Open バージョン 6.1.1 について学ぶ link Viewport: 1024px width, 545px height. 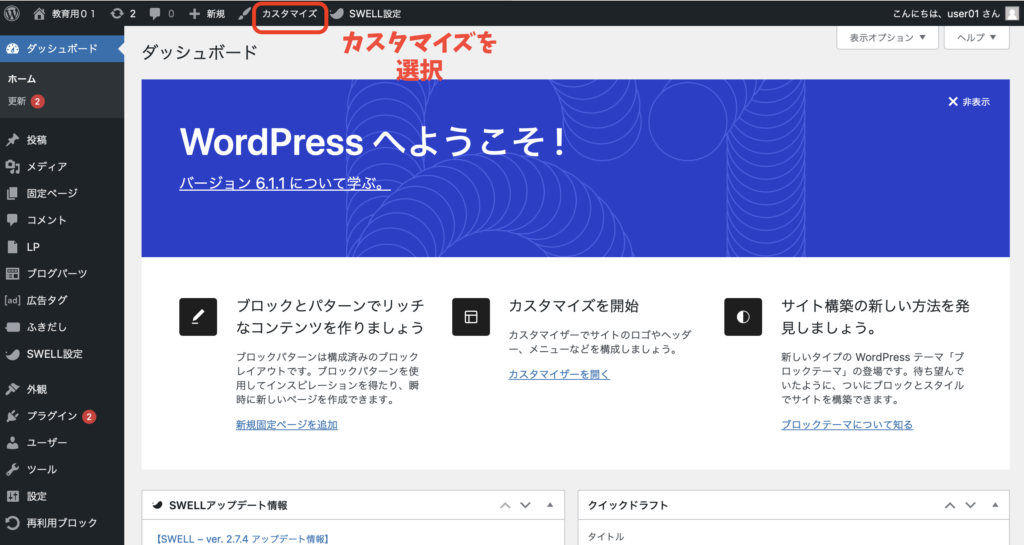[x=285, y=183]
